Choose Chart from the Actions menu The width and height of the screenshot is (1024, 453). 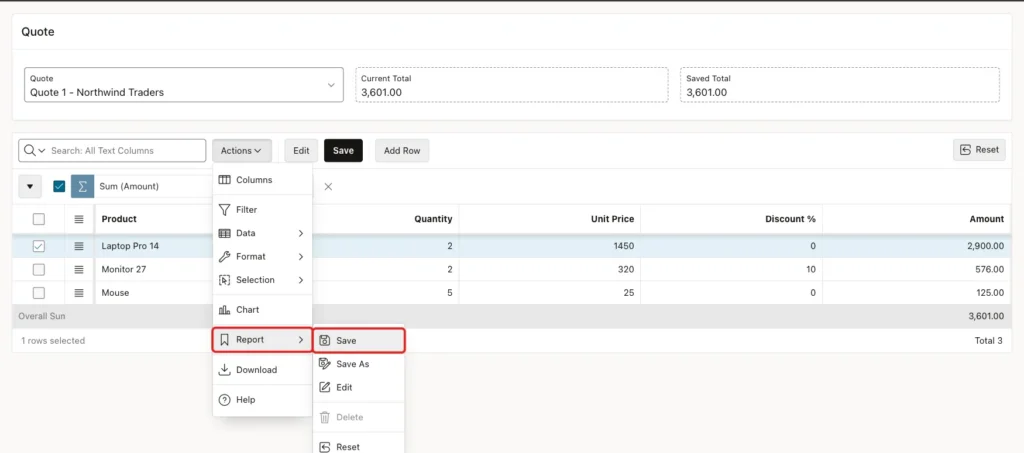(x=263, y=310)
